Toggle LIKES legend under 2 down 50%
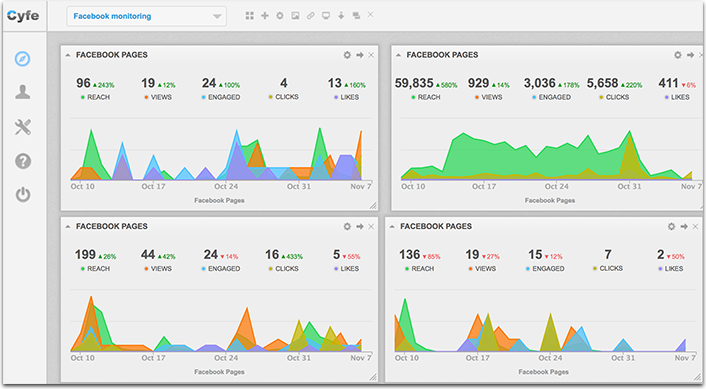 (670, 269)
